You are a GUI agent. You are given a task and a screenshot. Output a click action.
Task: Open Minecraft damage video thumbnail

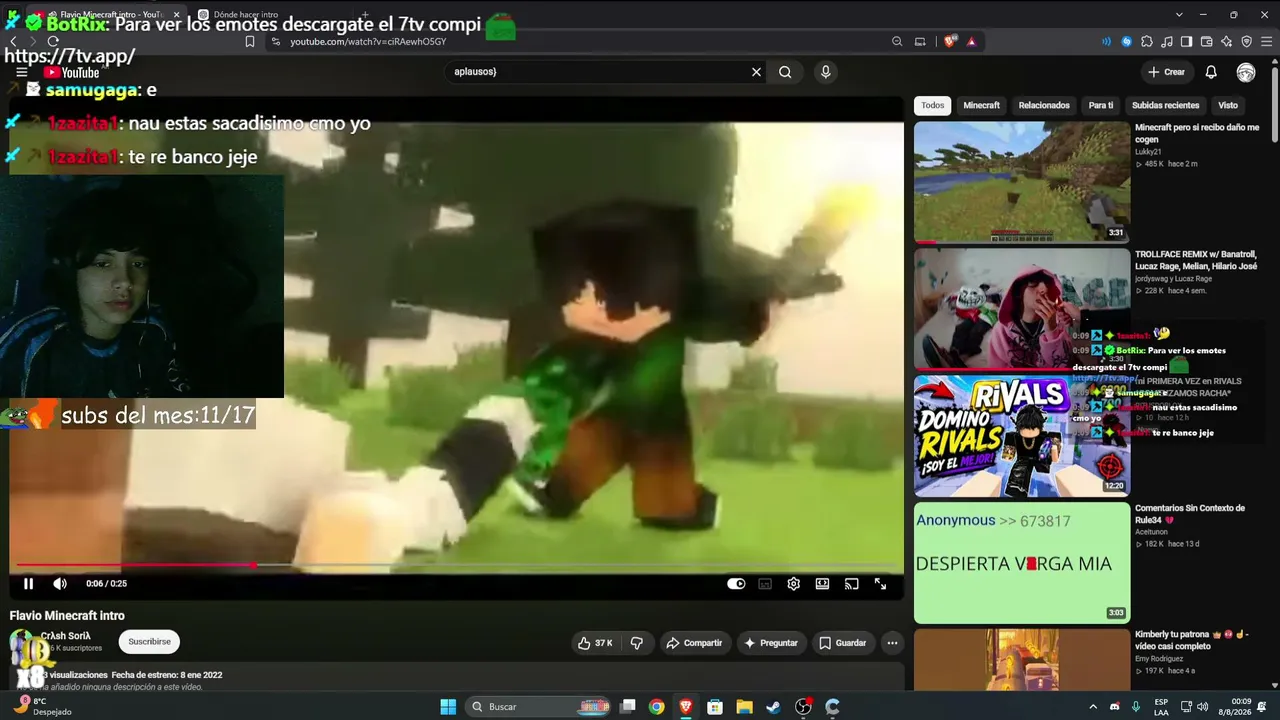[1022, 182]
